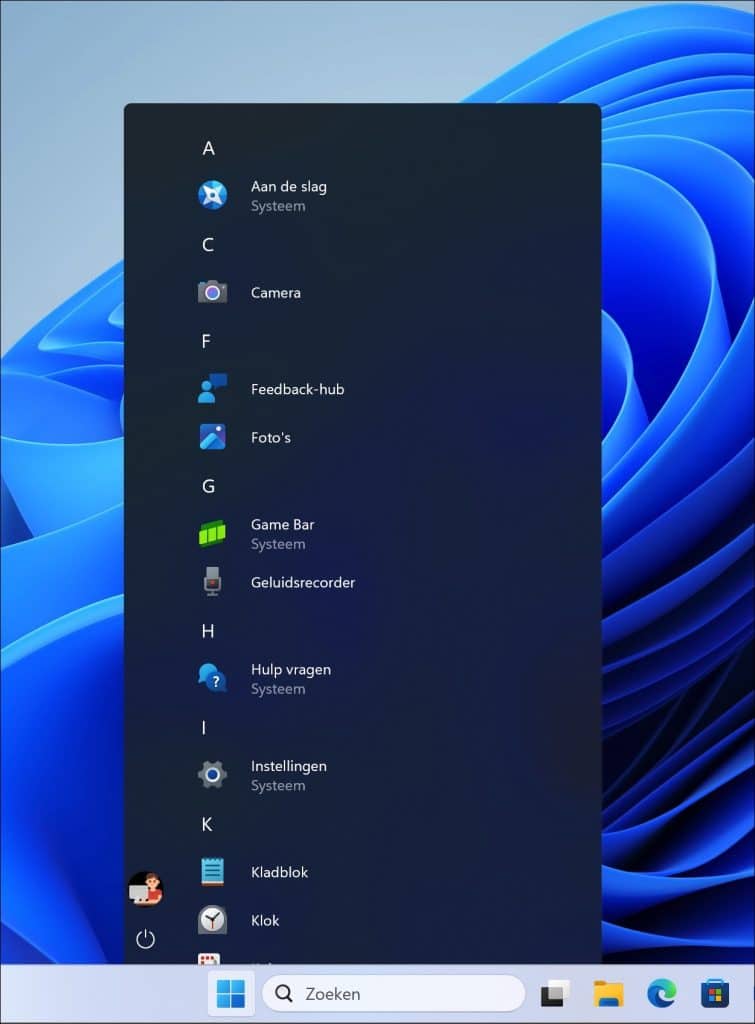Click the Zoeken search box

pos(394,994)
